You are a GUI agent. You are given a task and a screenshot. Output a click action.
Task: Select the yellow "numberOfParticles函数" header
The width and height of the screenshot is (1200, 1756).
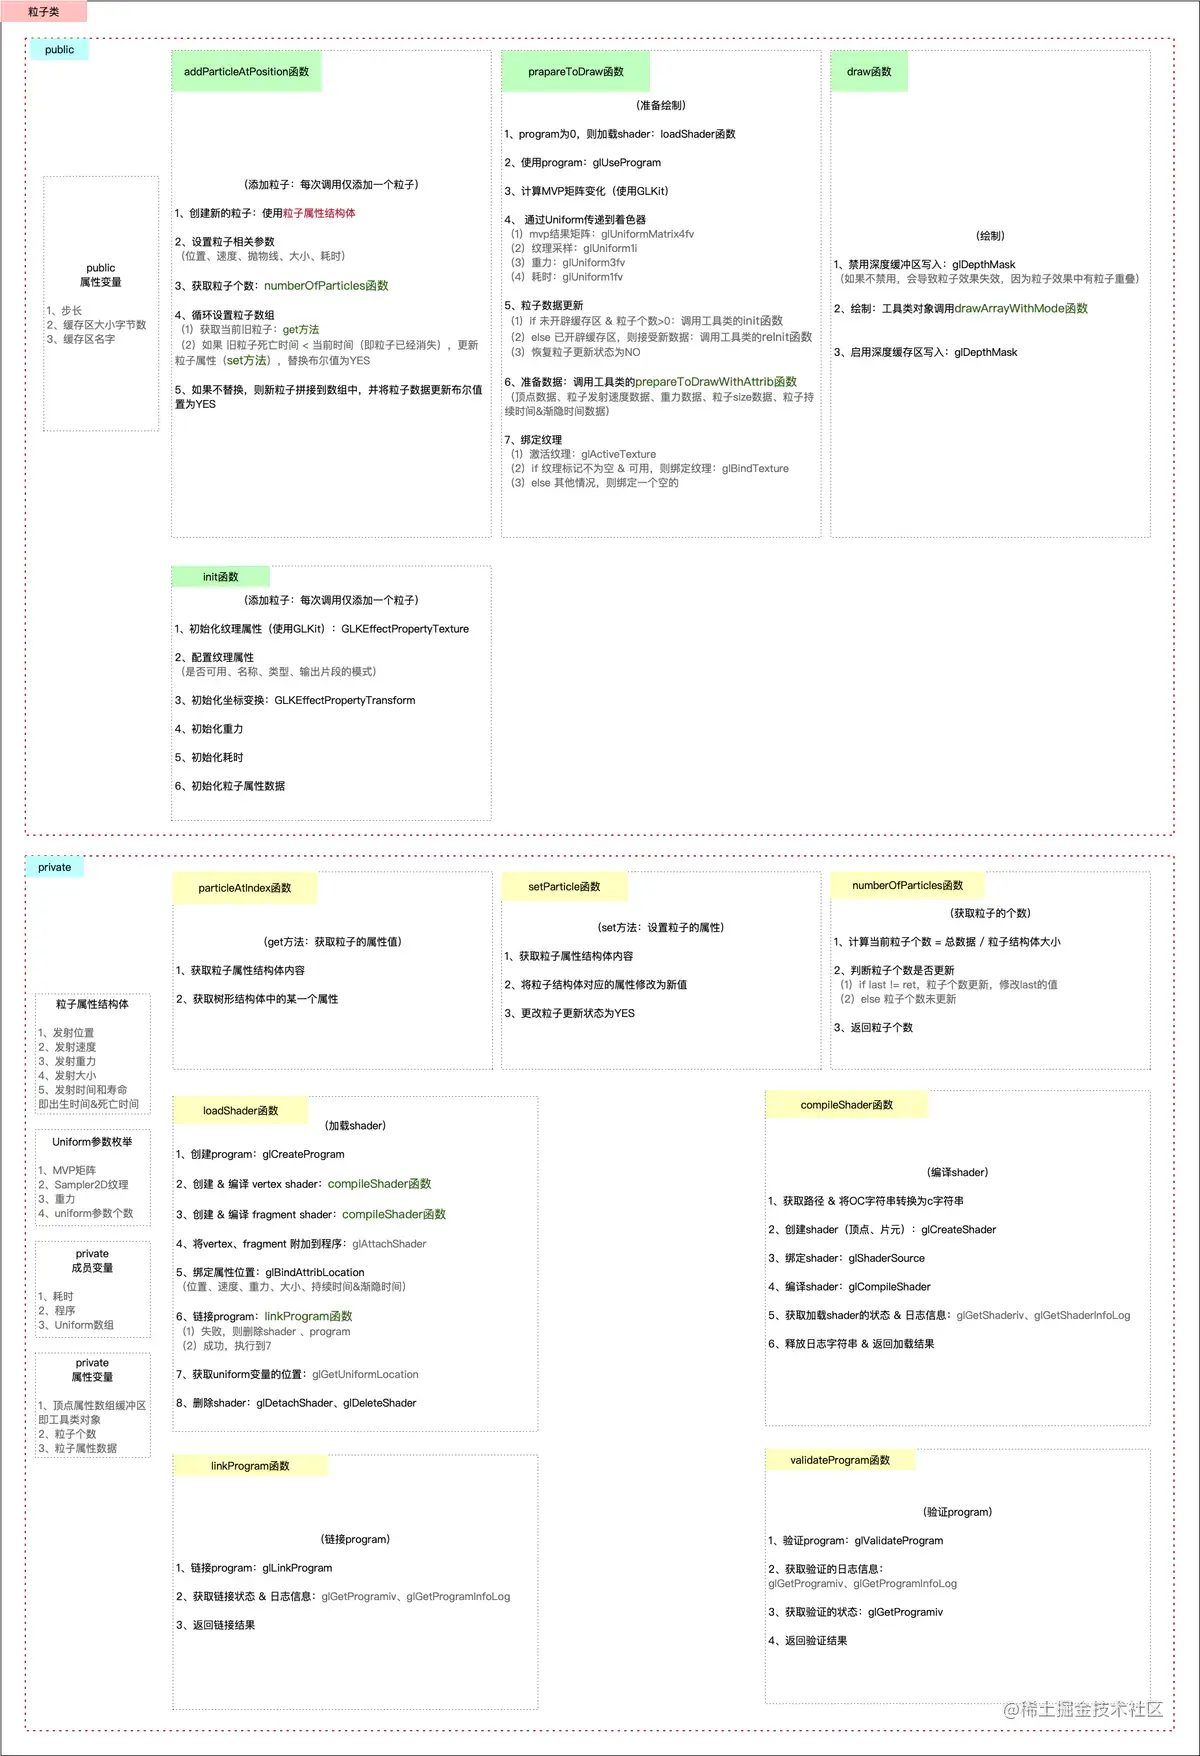point(908,885)
